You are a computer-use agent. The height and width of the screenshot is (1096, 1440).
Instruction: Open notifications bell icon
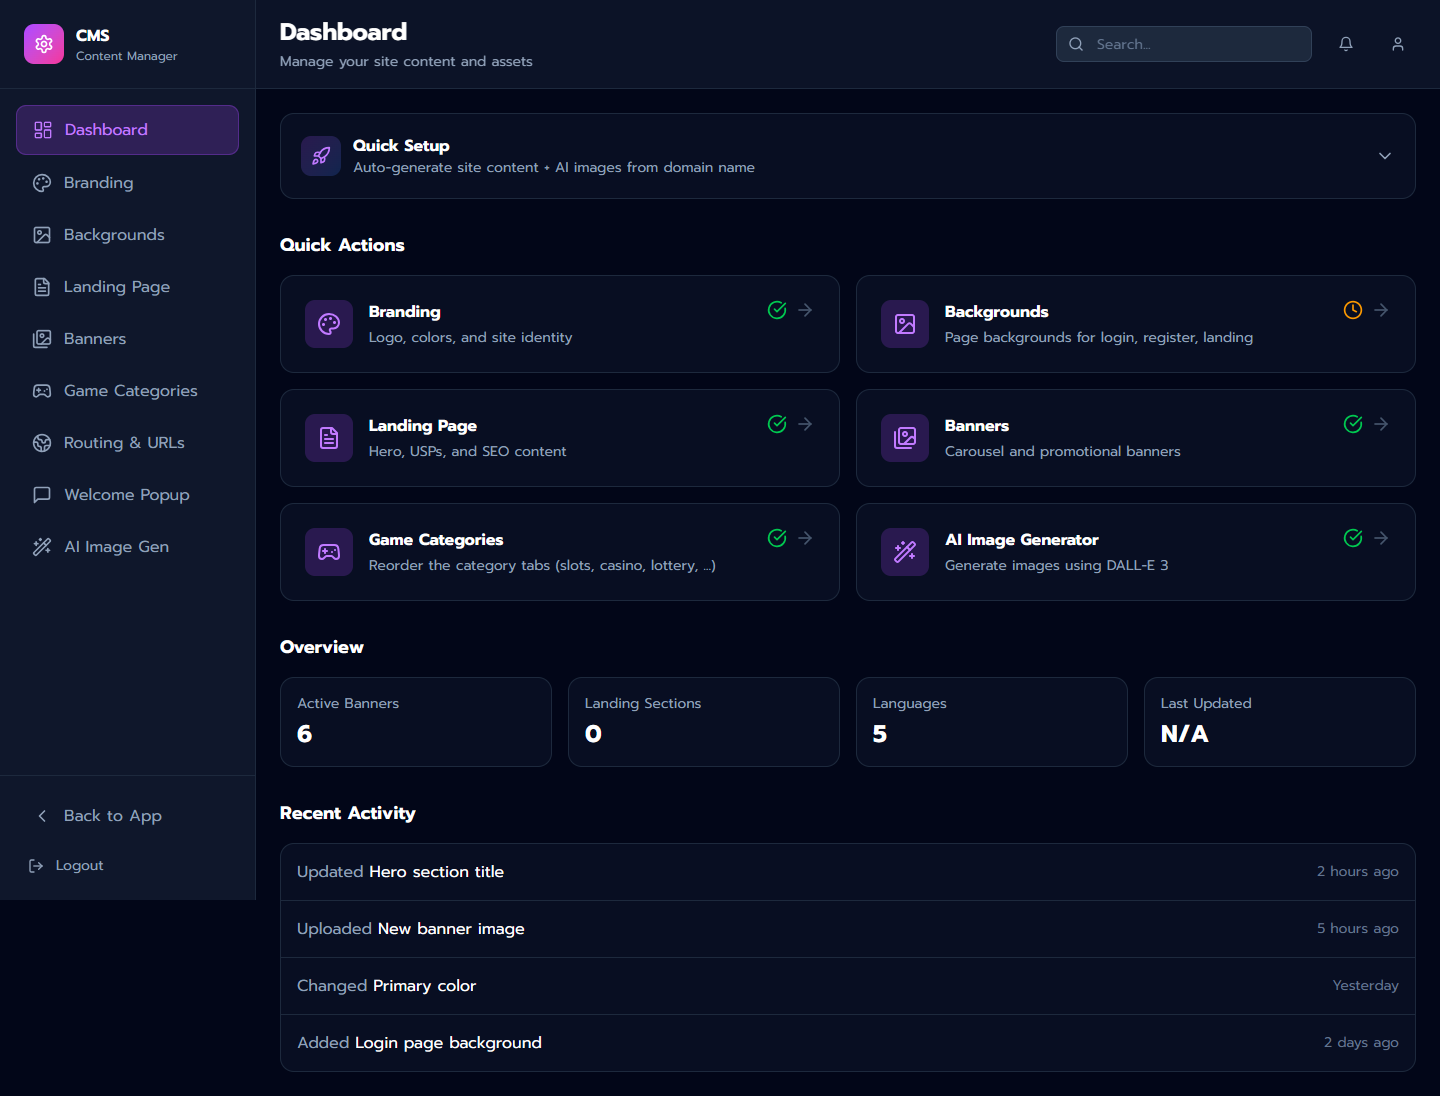click(x=1346, y=44)
